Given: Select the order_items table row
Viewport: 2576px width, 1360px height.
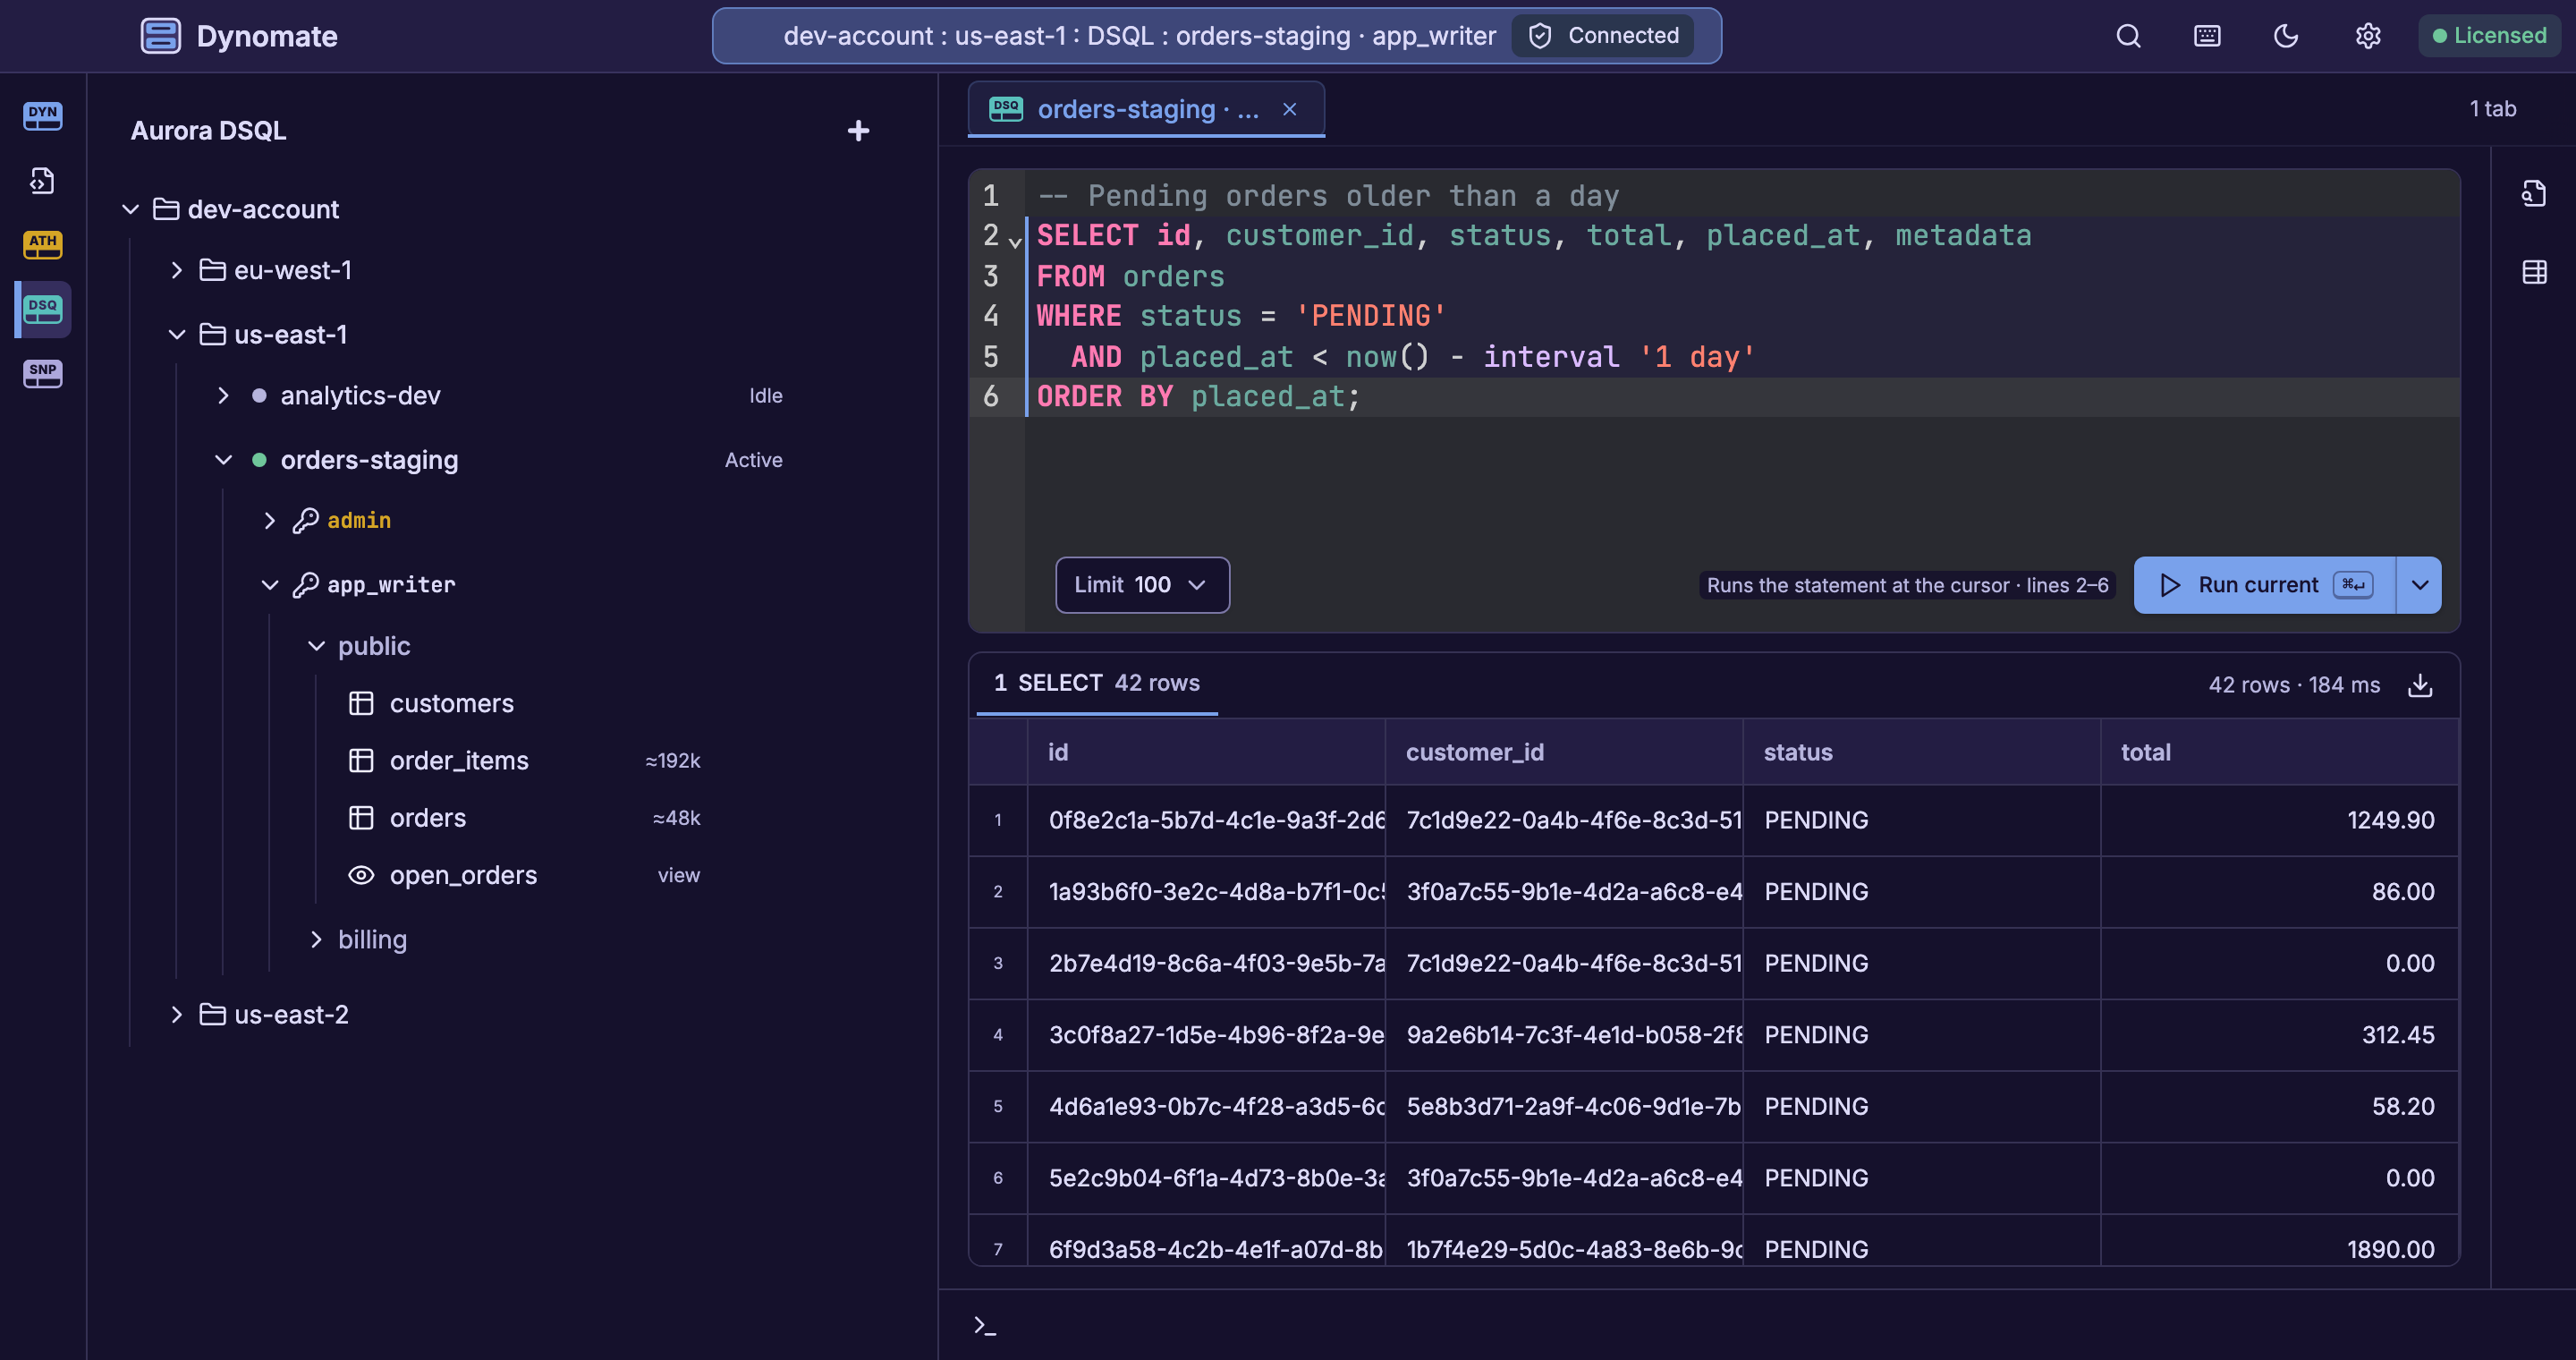Looking at the screenshot, I should coord(524,761).
